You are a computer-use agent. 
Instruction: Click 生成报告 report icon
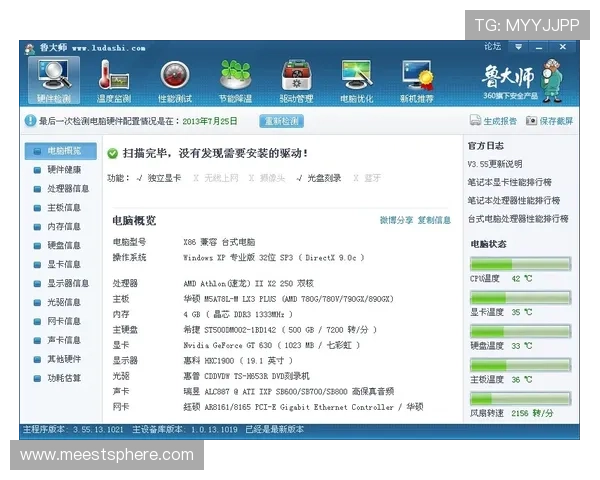[x=475, y=121]
